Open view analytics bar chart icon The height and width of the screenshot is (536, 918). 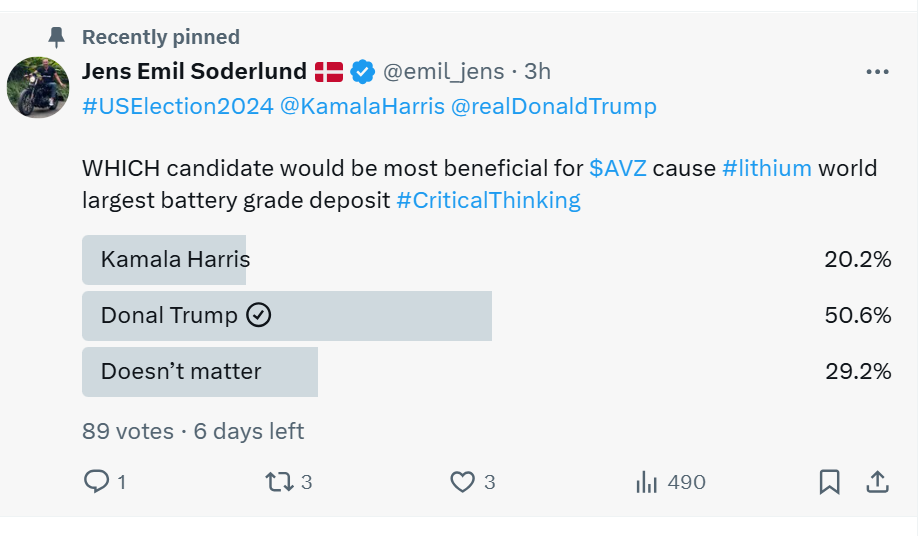(647, 482)
